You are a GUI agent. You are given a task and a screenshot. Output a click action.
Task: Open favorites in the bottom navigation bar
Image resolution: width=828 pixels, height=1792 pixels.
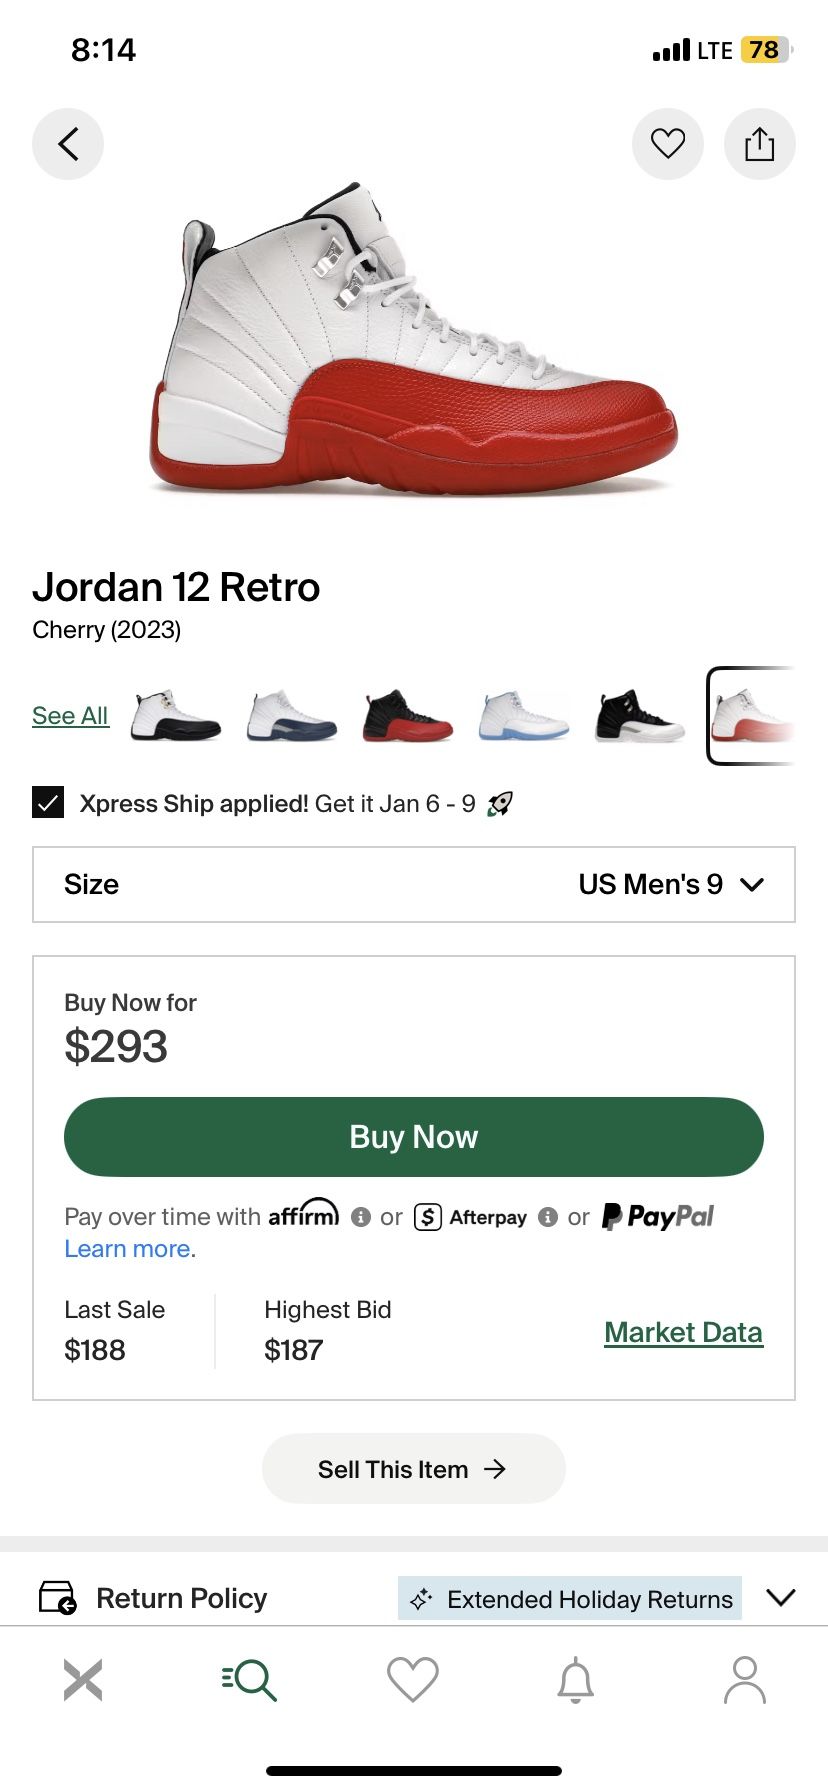(413, 1680)
